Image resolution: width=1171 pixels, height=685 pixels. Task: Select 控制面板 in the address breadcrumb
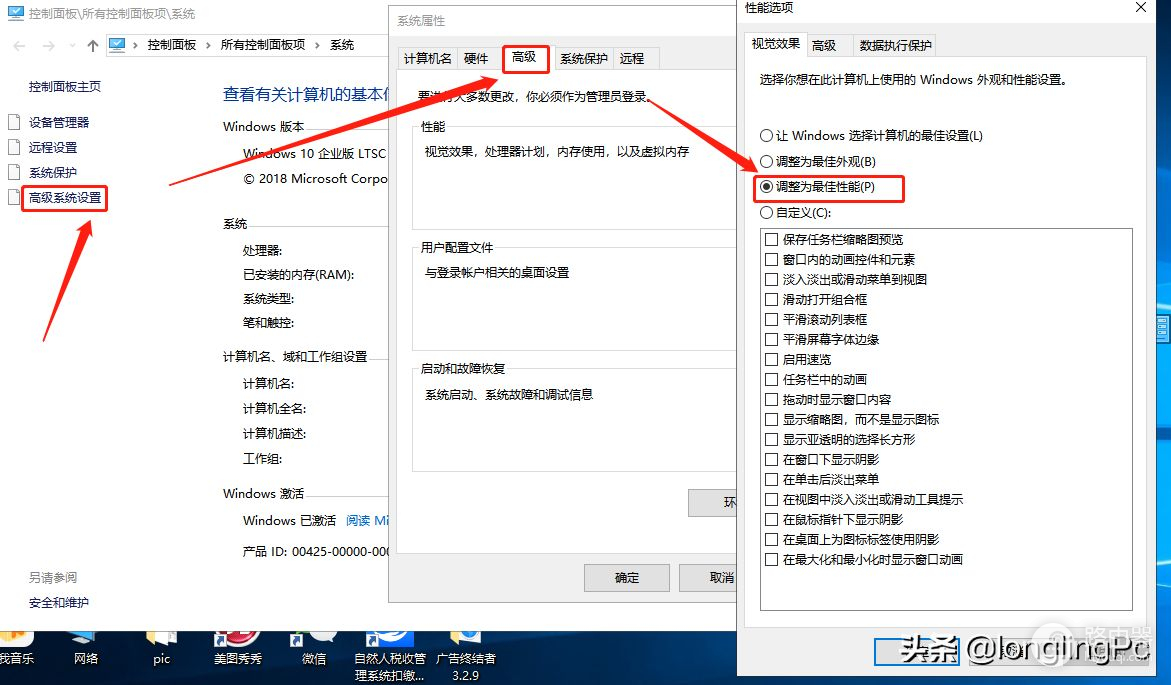coord(172,45)
